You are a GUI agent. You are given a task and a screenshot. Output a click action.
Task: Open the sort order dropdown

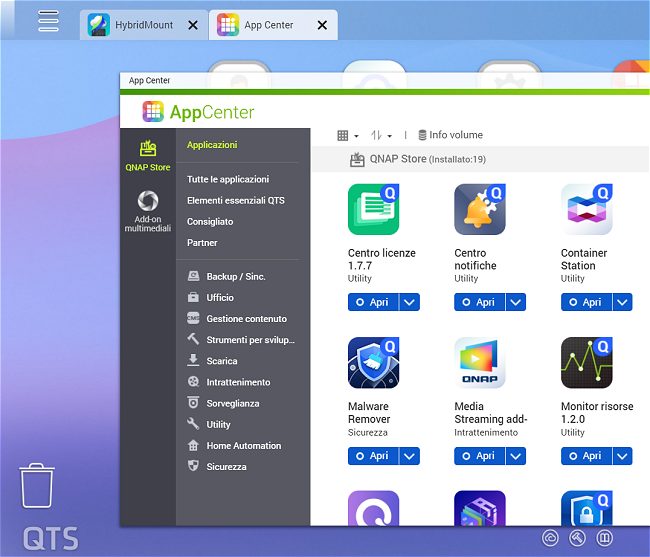[x=381, y=136]
